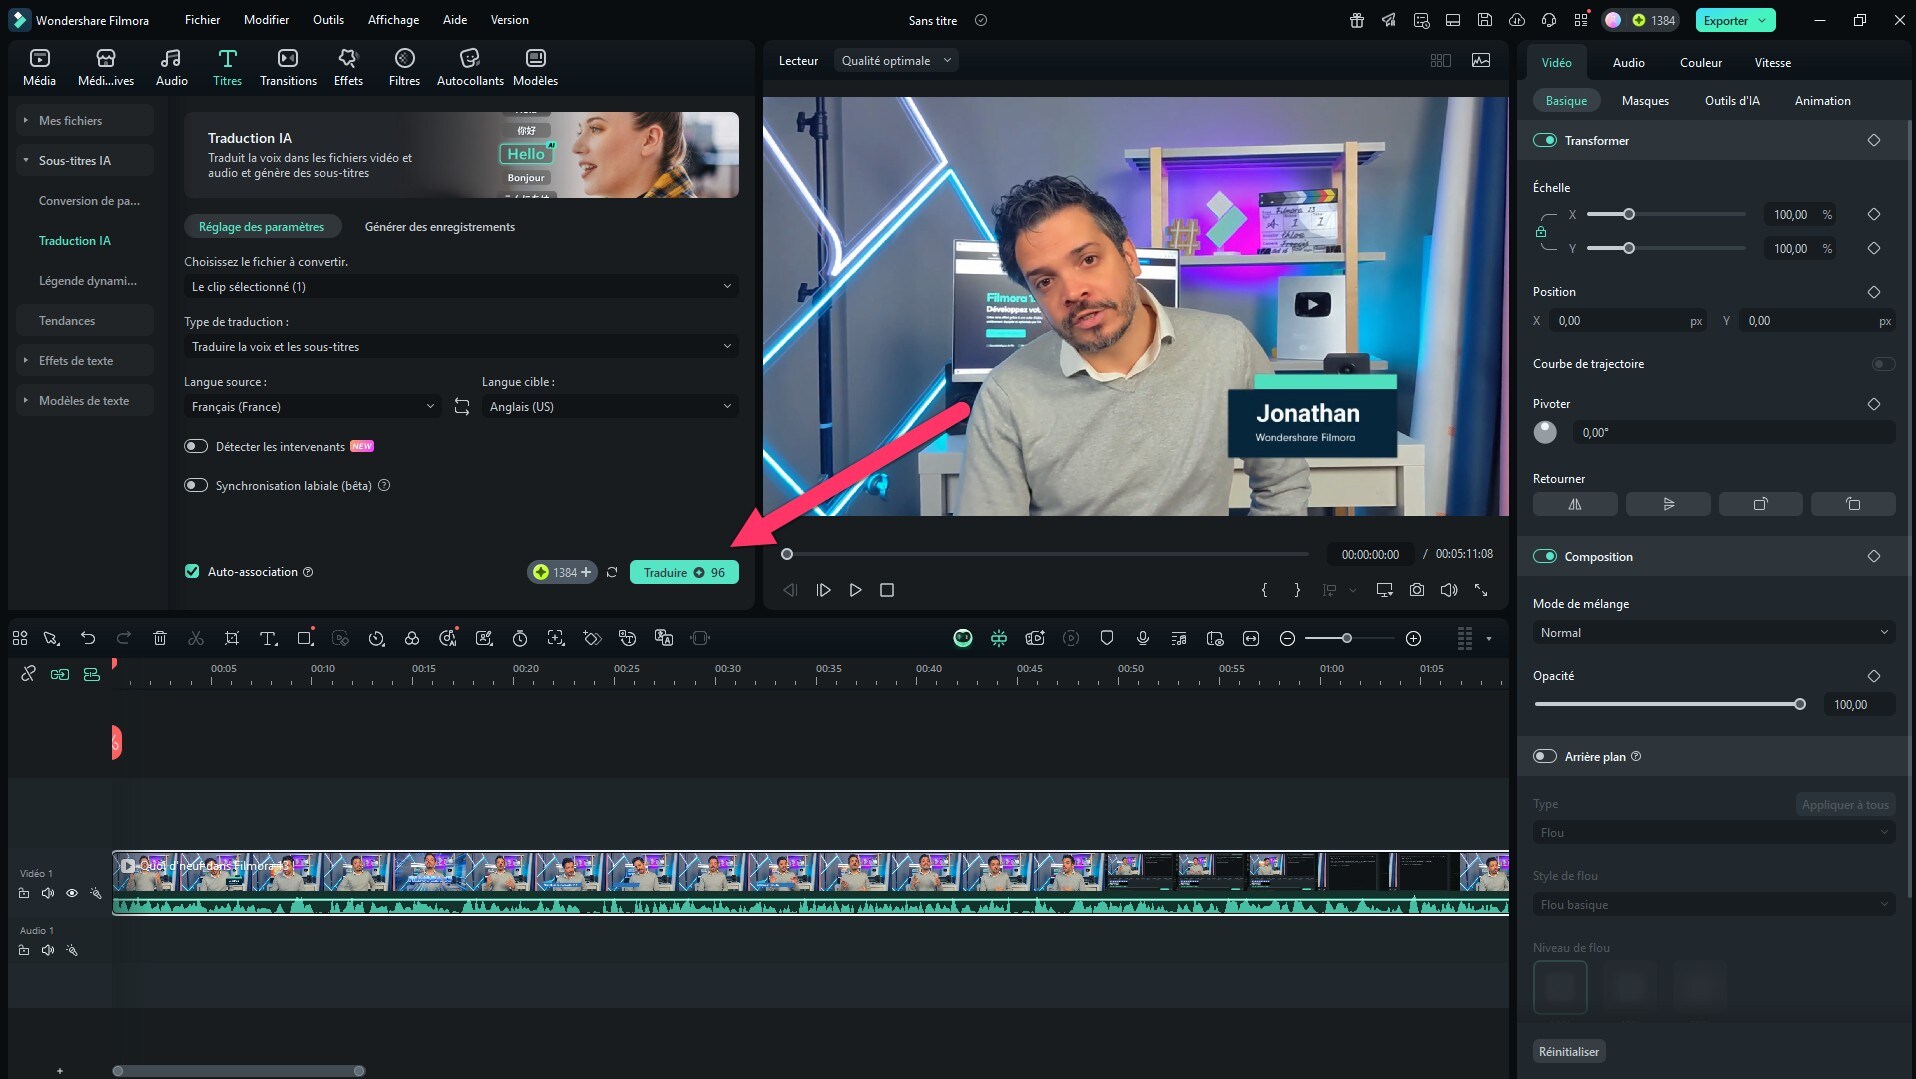Click the horizontal flip icon under Retourner
Viewport: 1916px width, 1079px height.
1575,504
